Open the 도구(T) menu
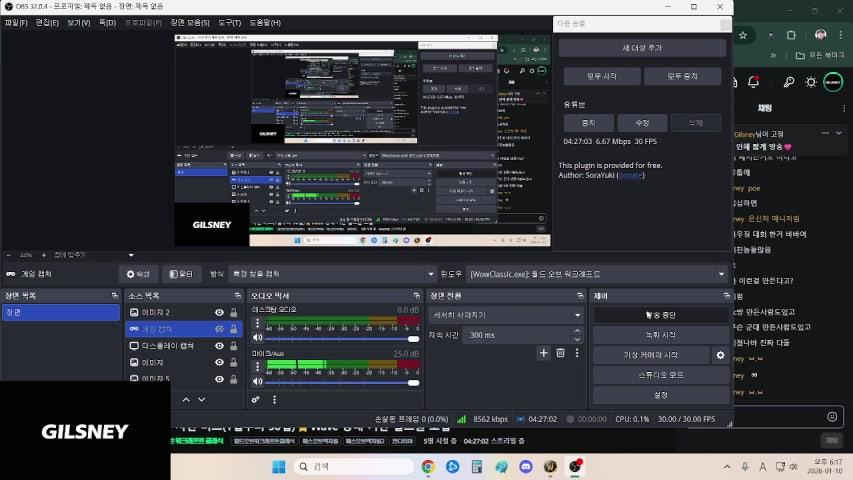This screenshot has width=853, height=480. pyautogui.click(x=229, y=22)
